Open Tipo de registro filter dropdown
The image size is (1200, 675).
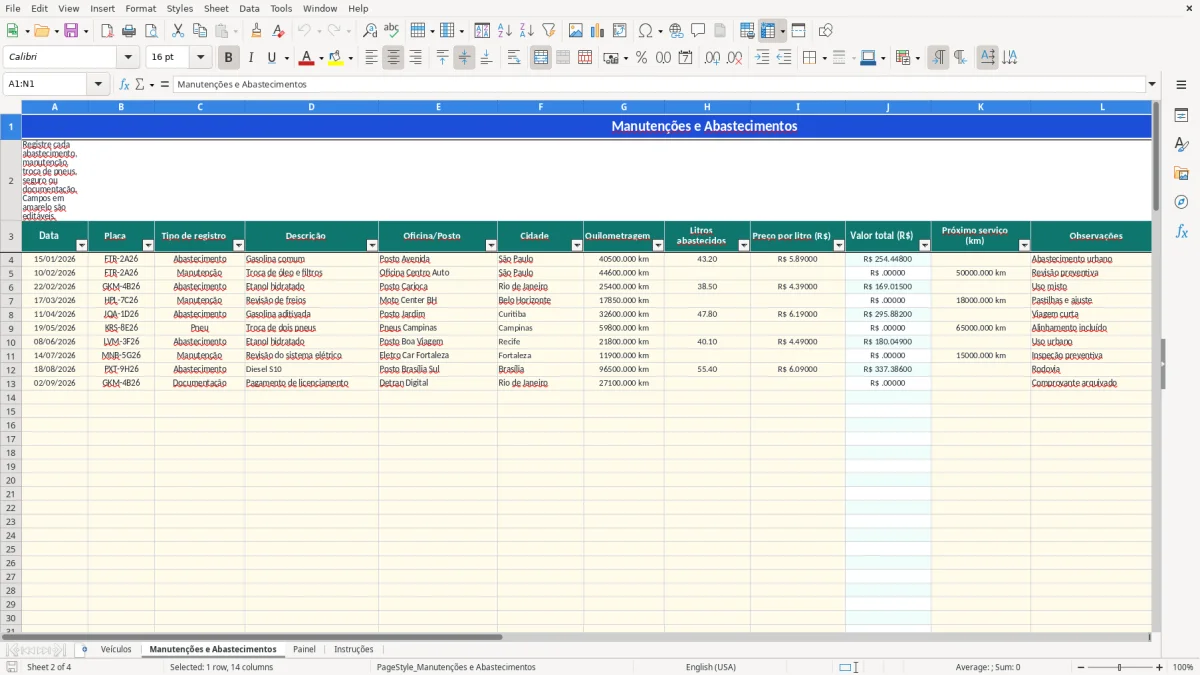(x=238, y=245)
